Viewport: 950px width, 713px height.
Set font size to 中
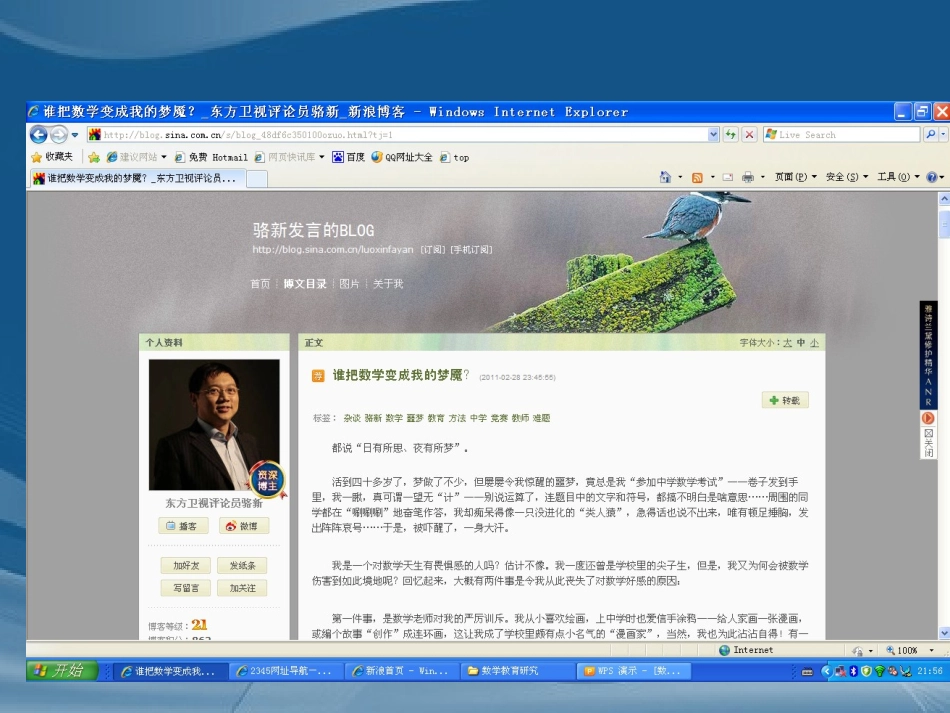(x=801, y=343)
